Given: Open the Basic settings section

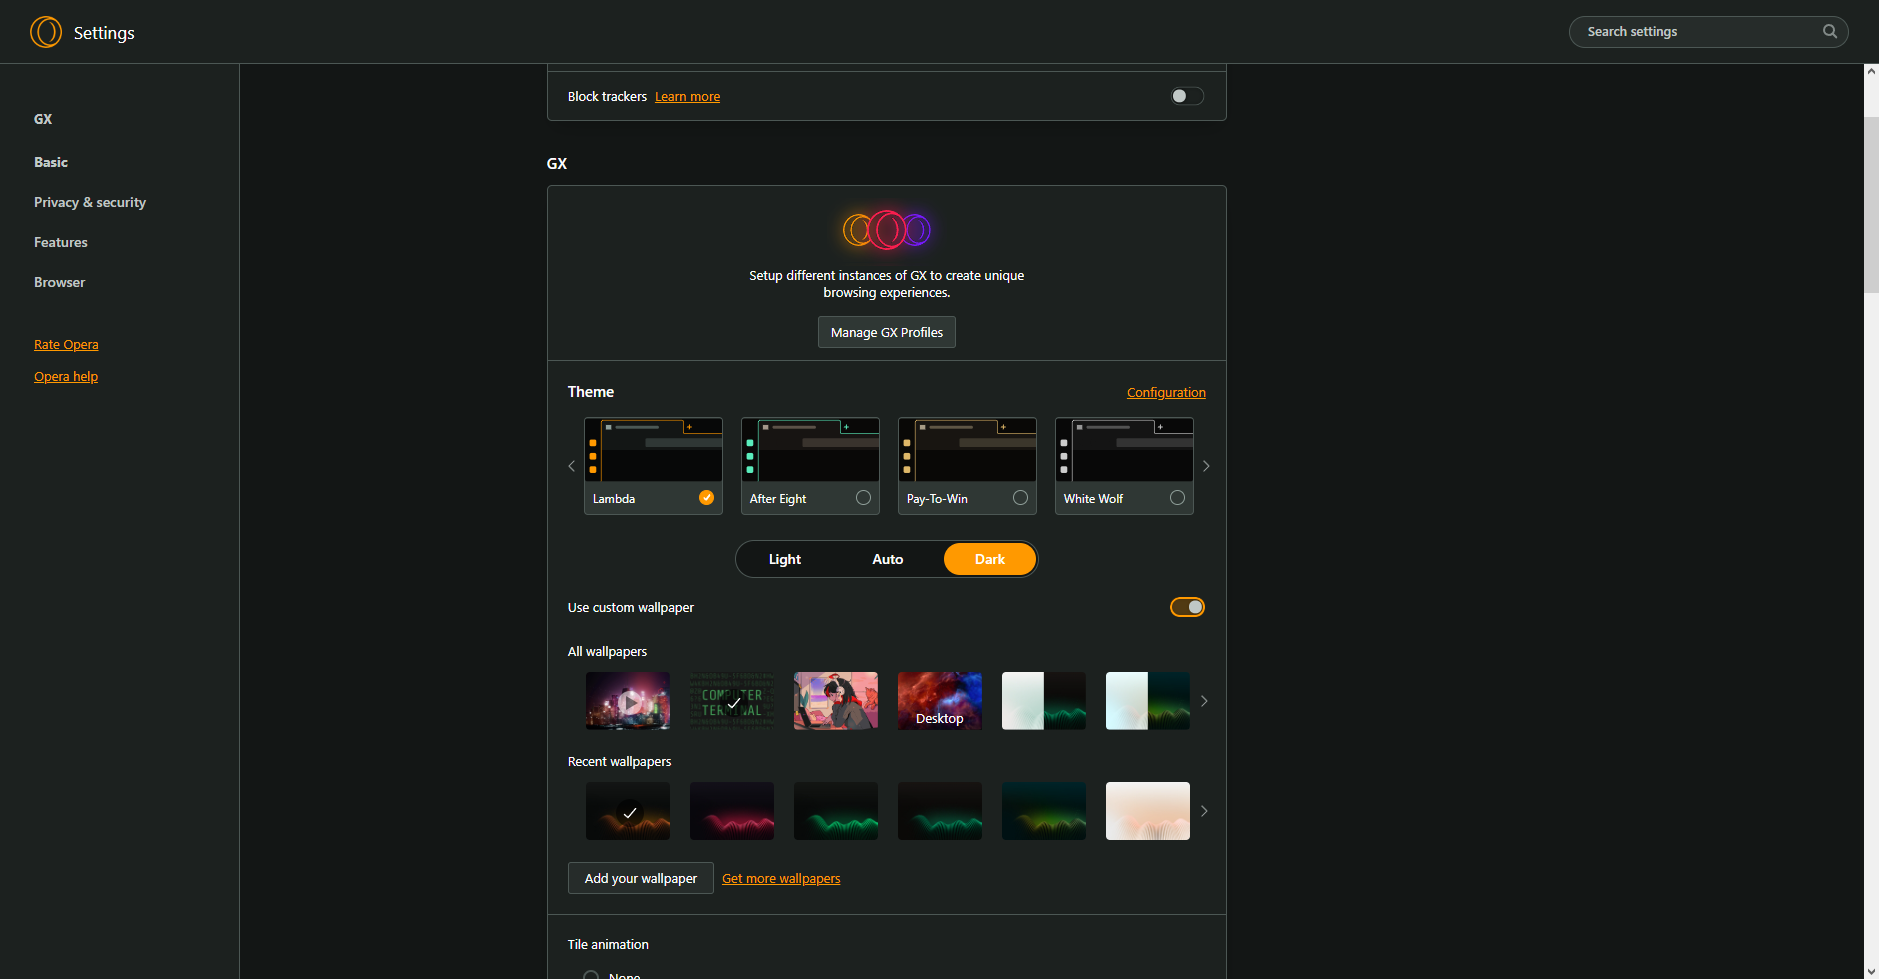Looking at the screenshot, I should pos(51,162).
